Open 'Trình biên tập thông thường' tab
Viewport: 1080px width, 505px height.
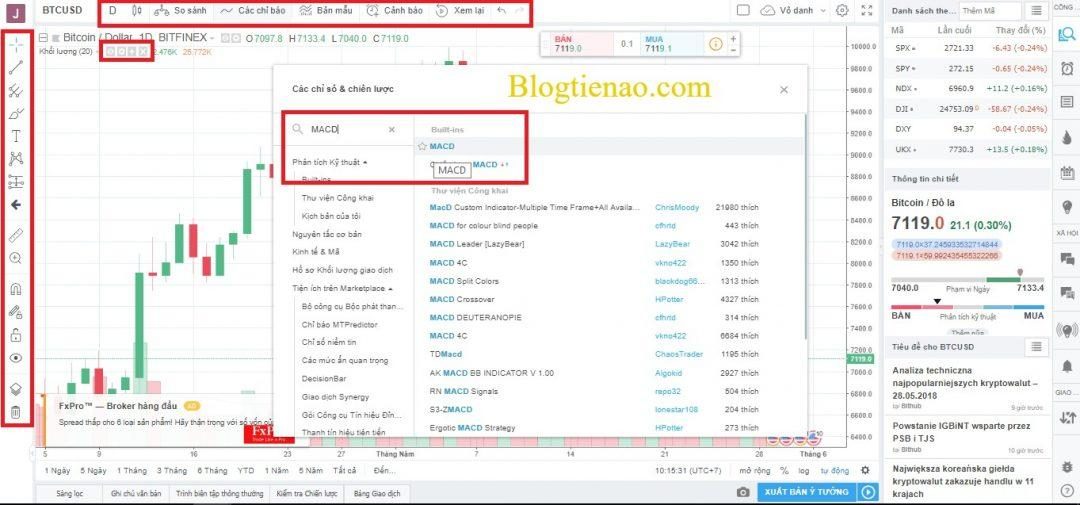[x=219, y=493]
